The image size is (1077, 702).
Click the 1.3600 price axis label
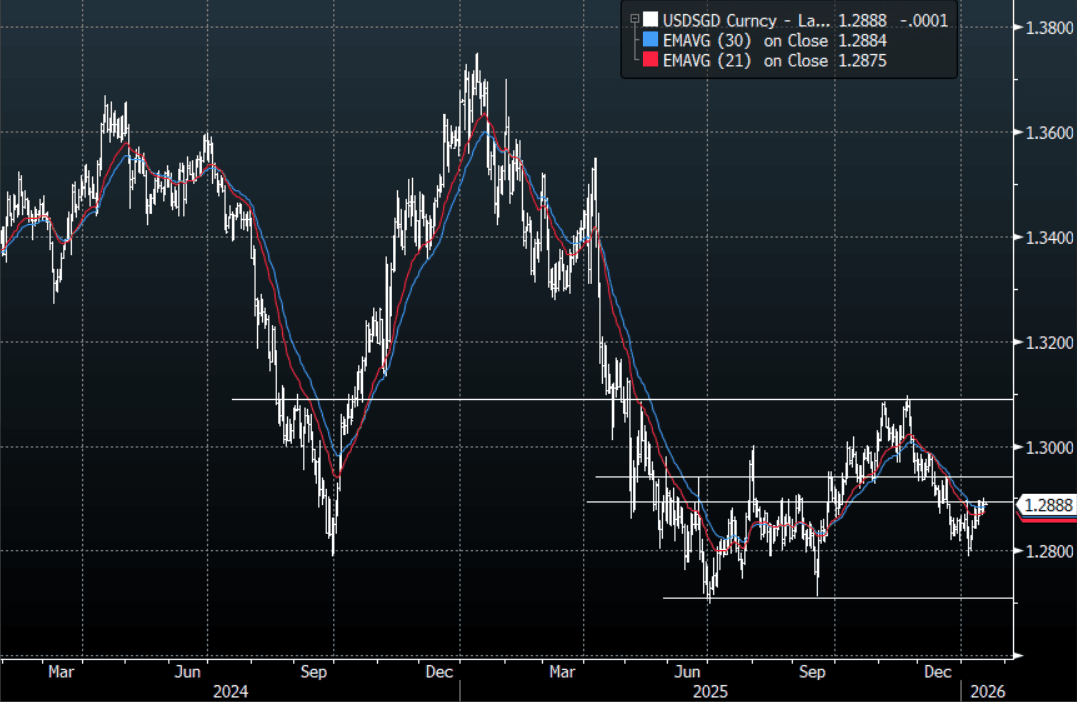[x=1049, y=133]
